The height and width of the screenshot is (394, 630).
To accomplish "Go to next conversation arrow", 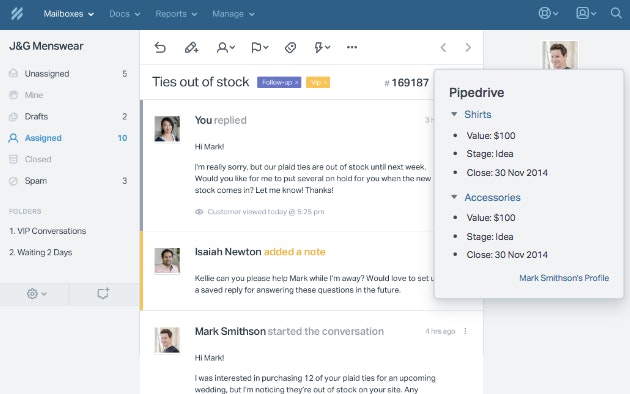I will [x=468, y=47].
